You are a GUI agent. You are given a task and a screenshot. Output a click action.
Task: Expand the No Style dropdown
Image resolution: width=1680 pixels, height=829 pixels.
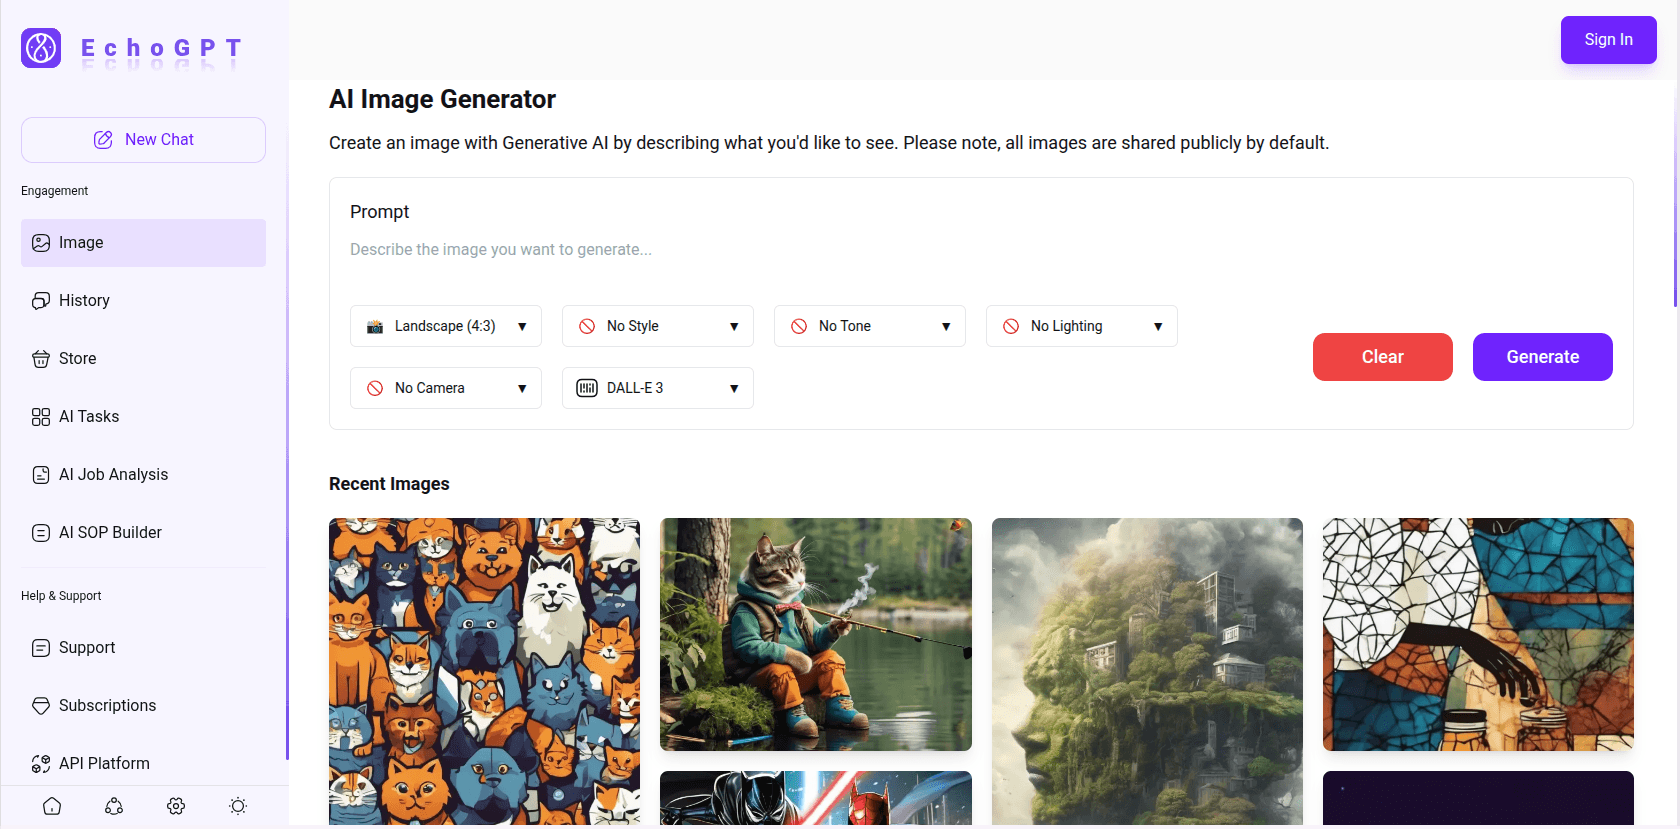pos(658,326)
